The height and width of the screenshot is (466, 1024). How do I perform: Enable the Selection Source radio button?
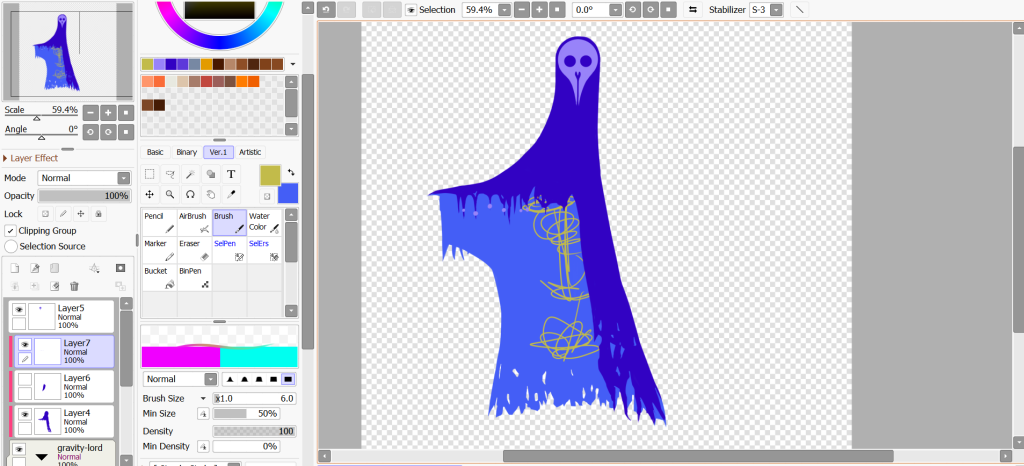point(10,246)
